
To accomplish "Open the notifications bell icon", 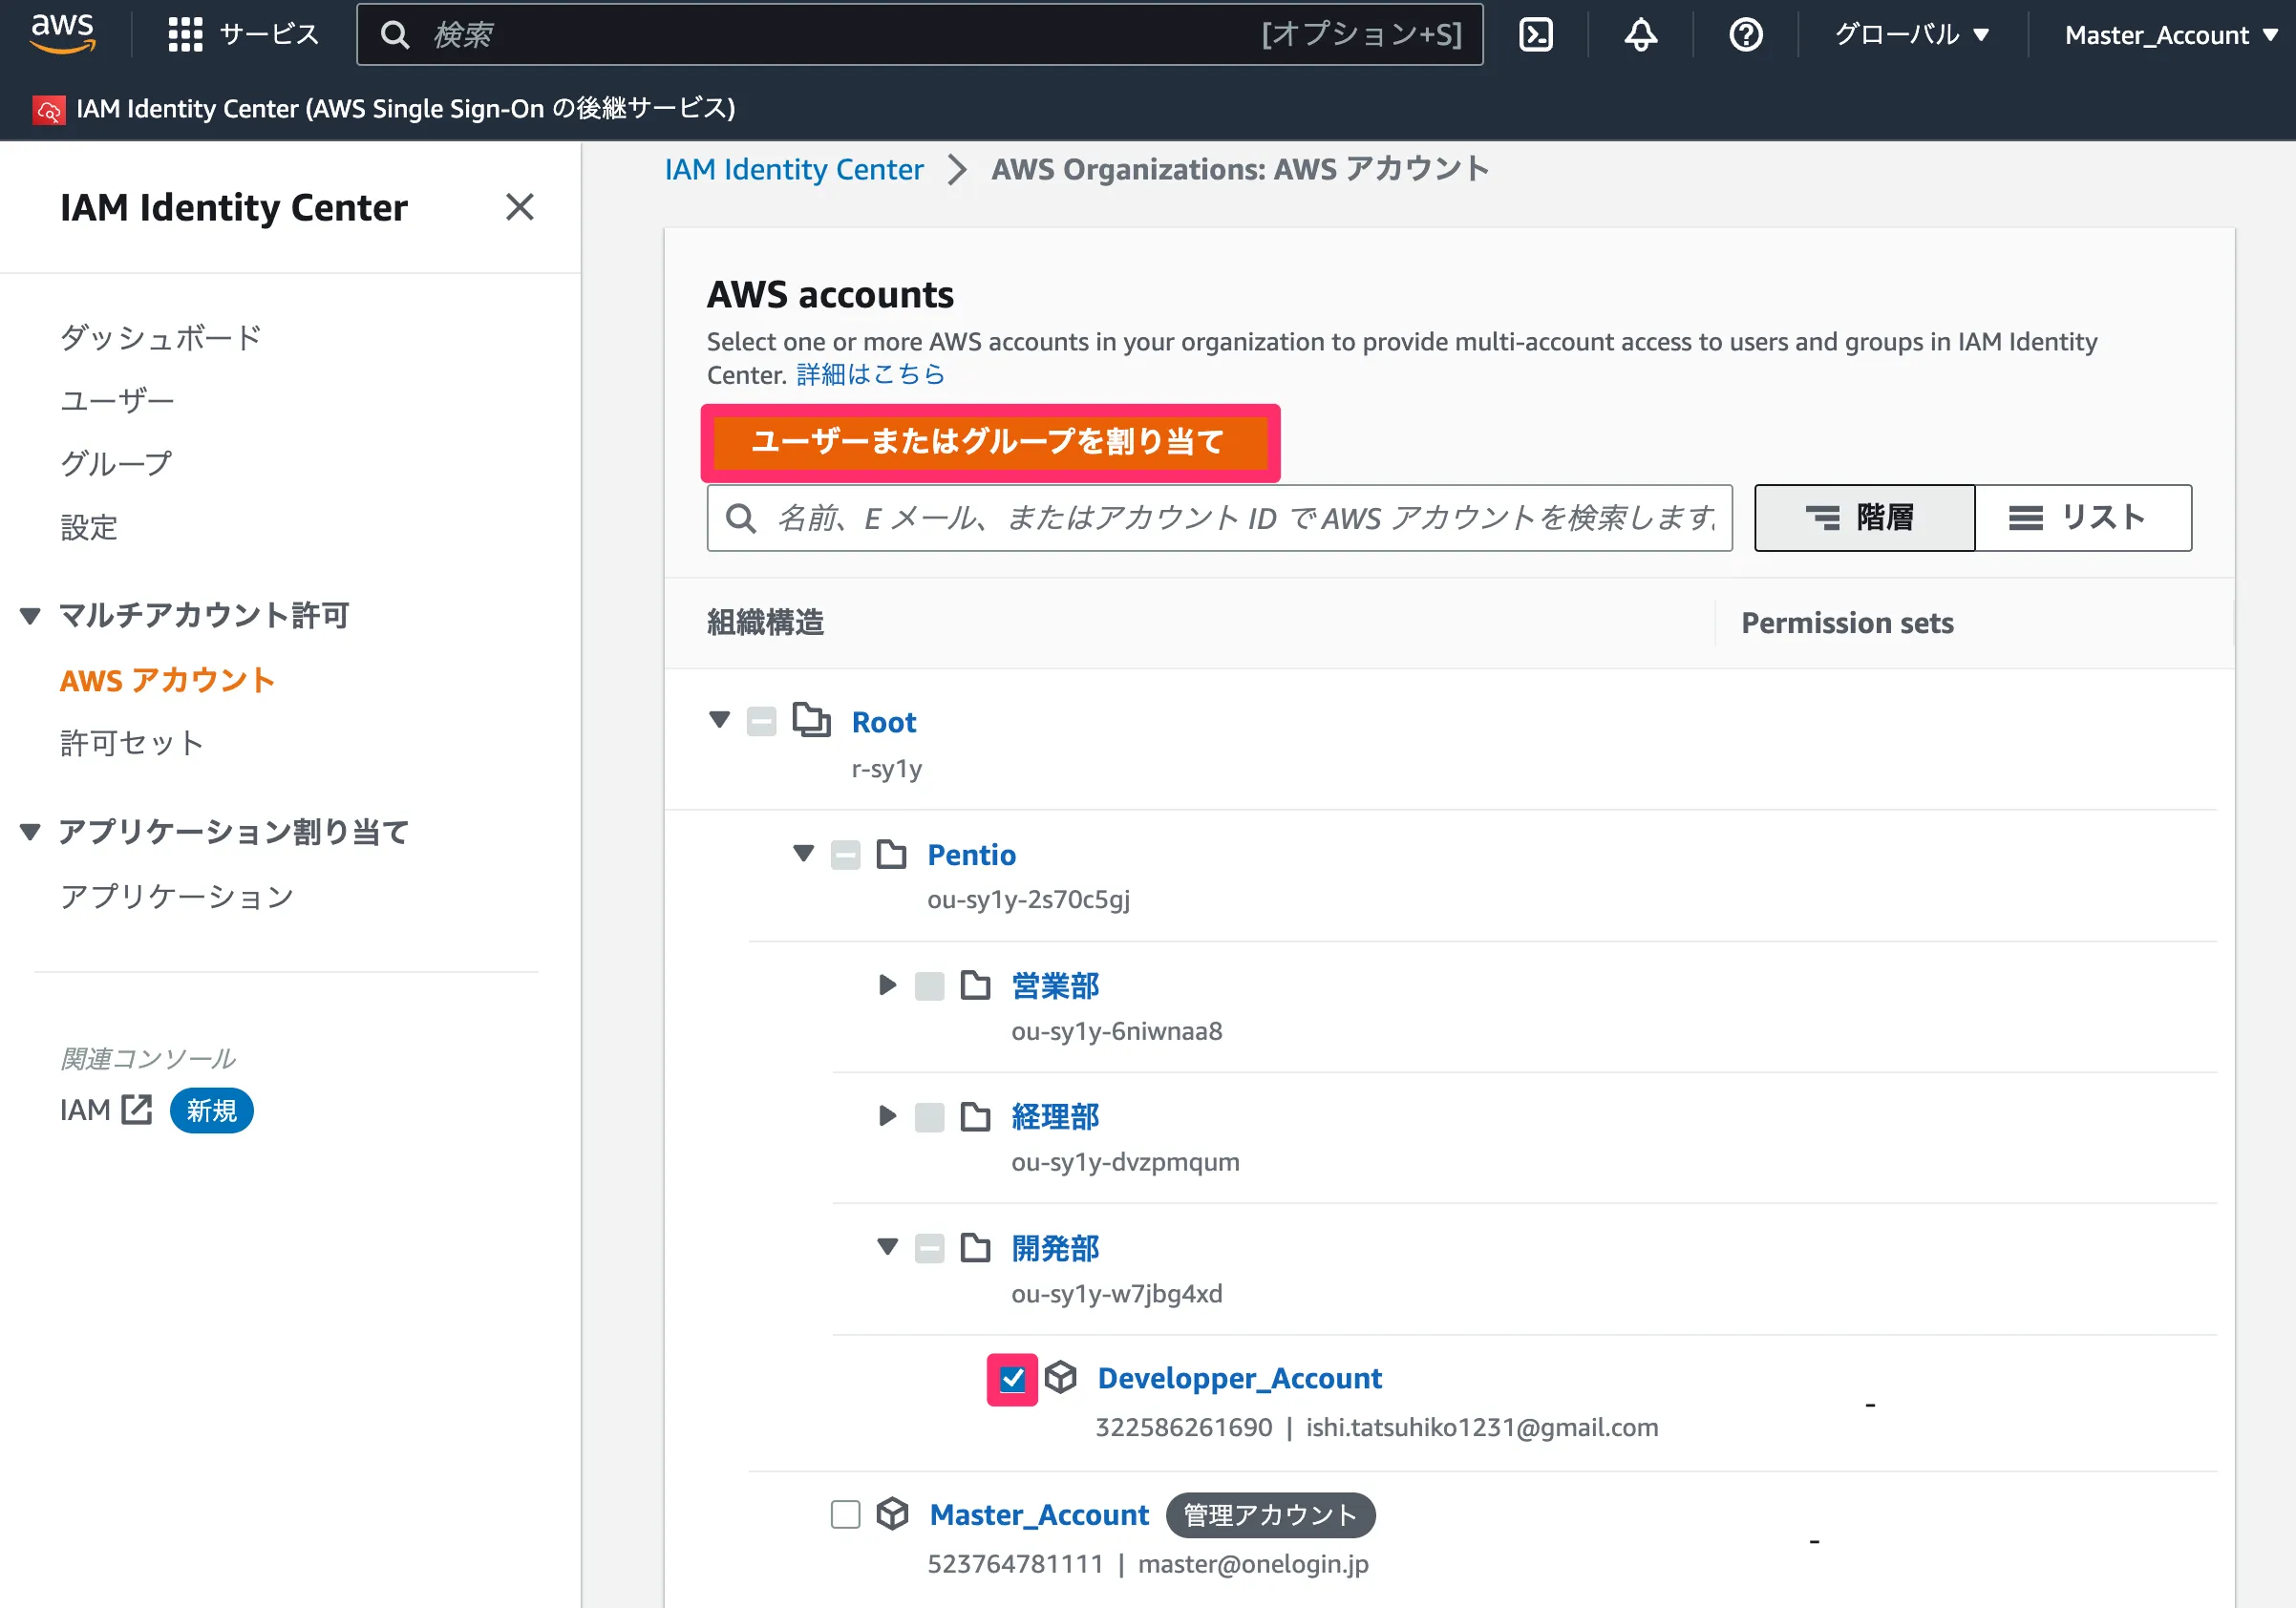I will [x=1640, y=35].
